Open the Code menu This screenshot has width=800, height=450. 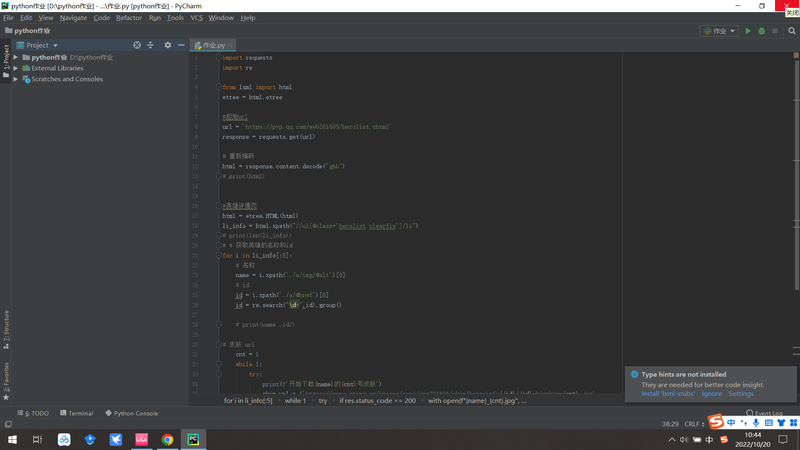(102, 18)
